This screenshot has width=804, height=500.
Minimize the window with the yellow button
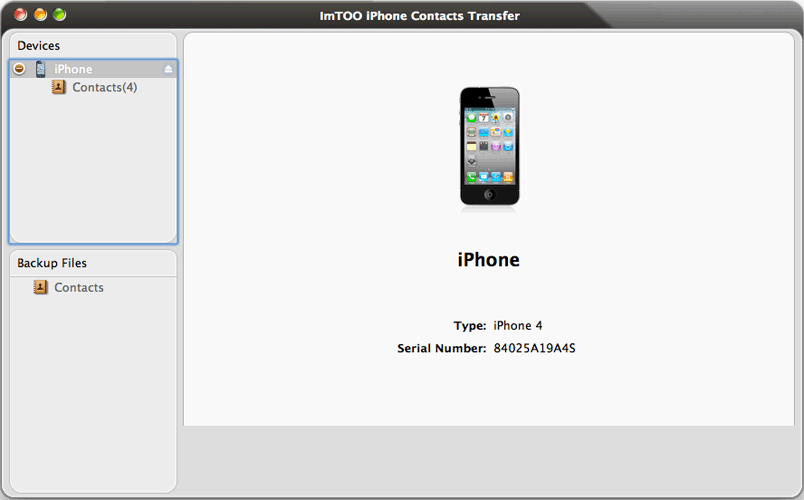40,14
